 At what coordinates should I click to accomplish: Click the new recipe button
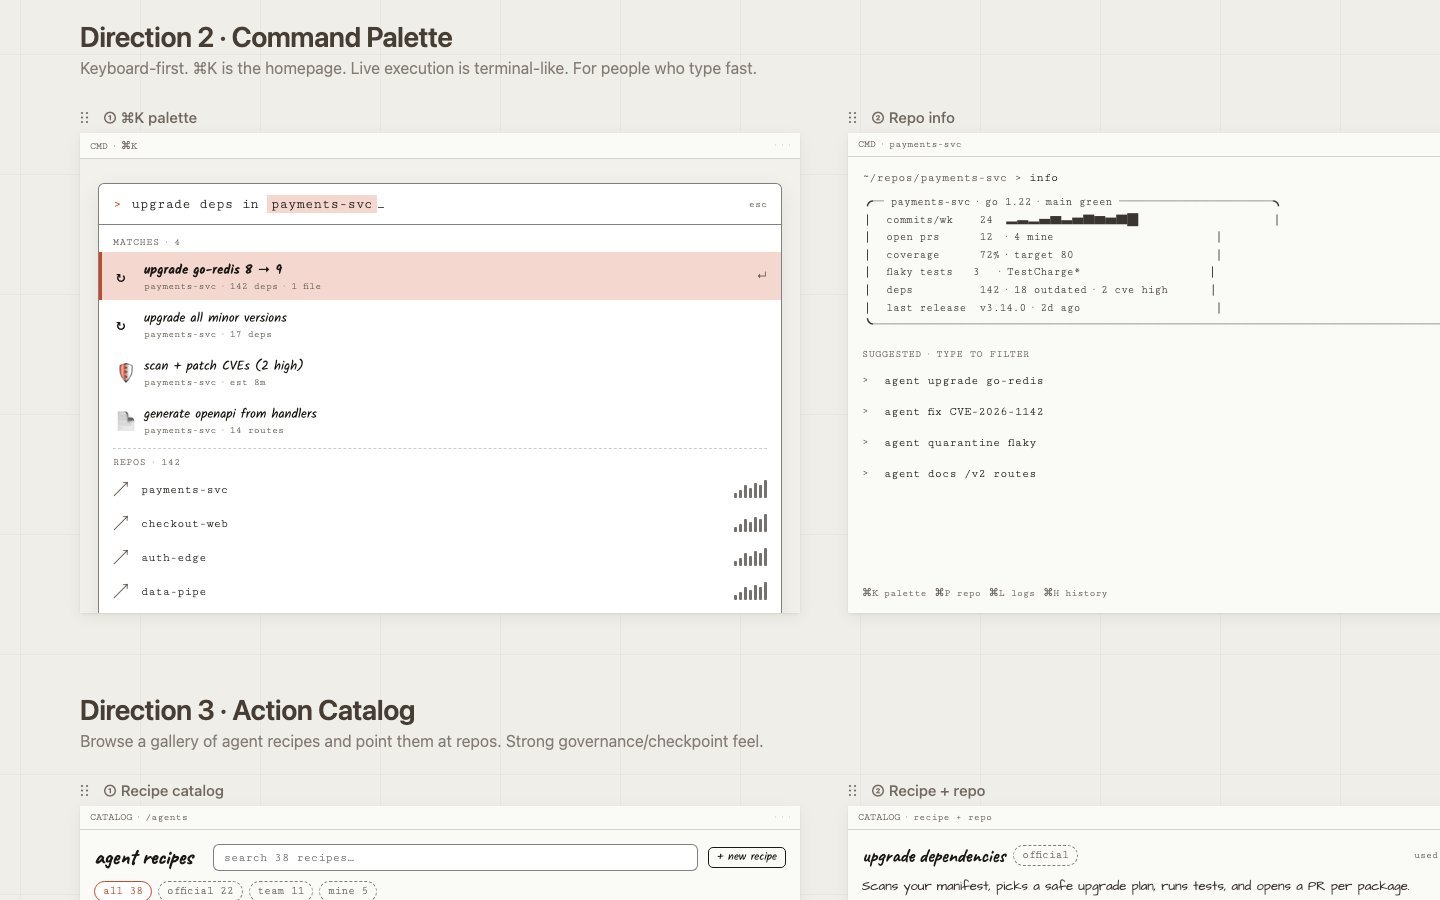[x=747, y=857]
